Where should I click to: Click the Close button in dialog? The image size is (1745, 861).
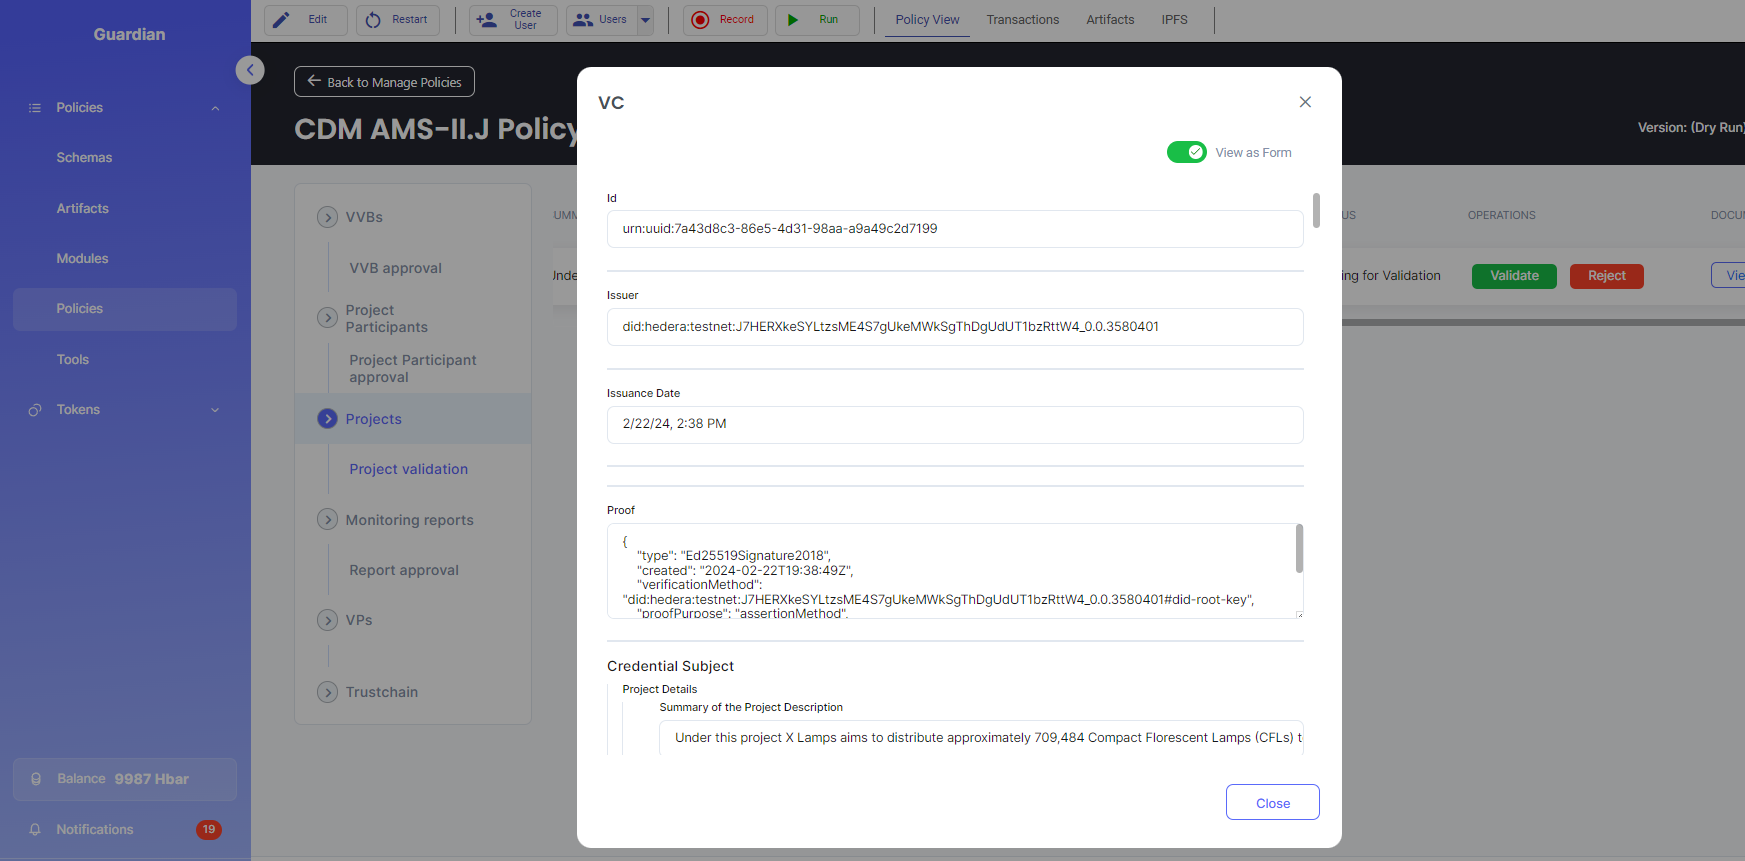[1272, 803]
